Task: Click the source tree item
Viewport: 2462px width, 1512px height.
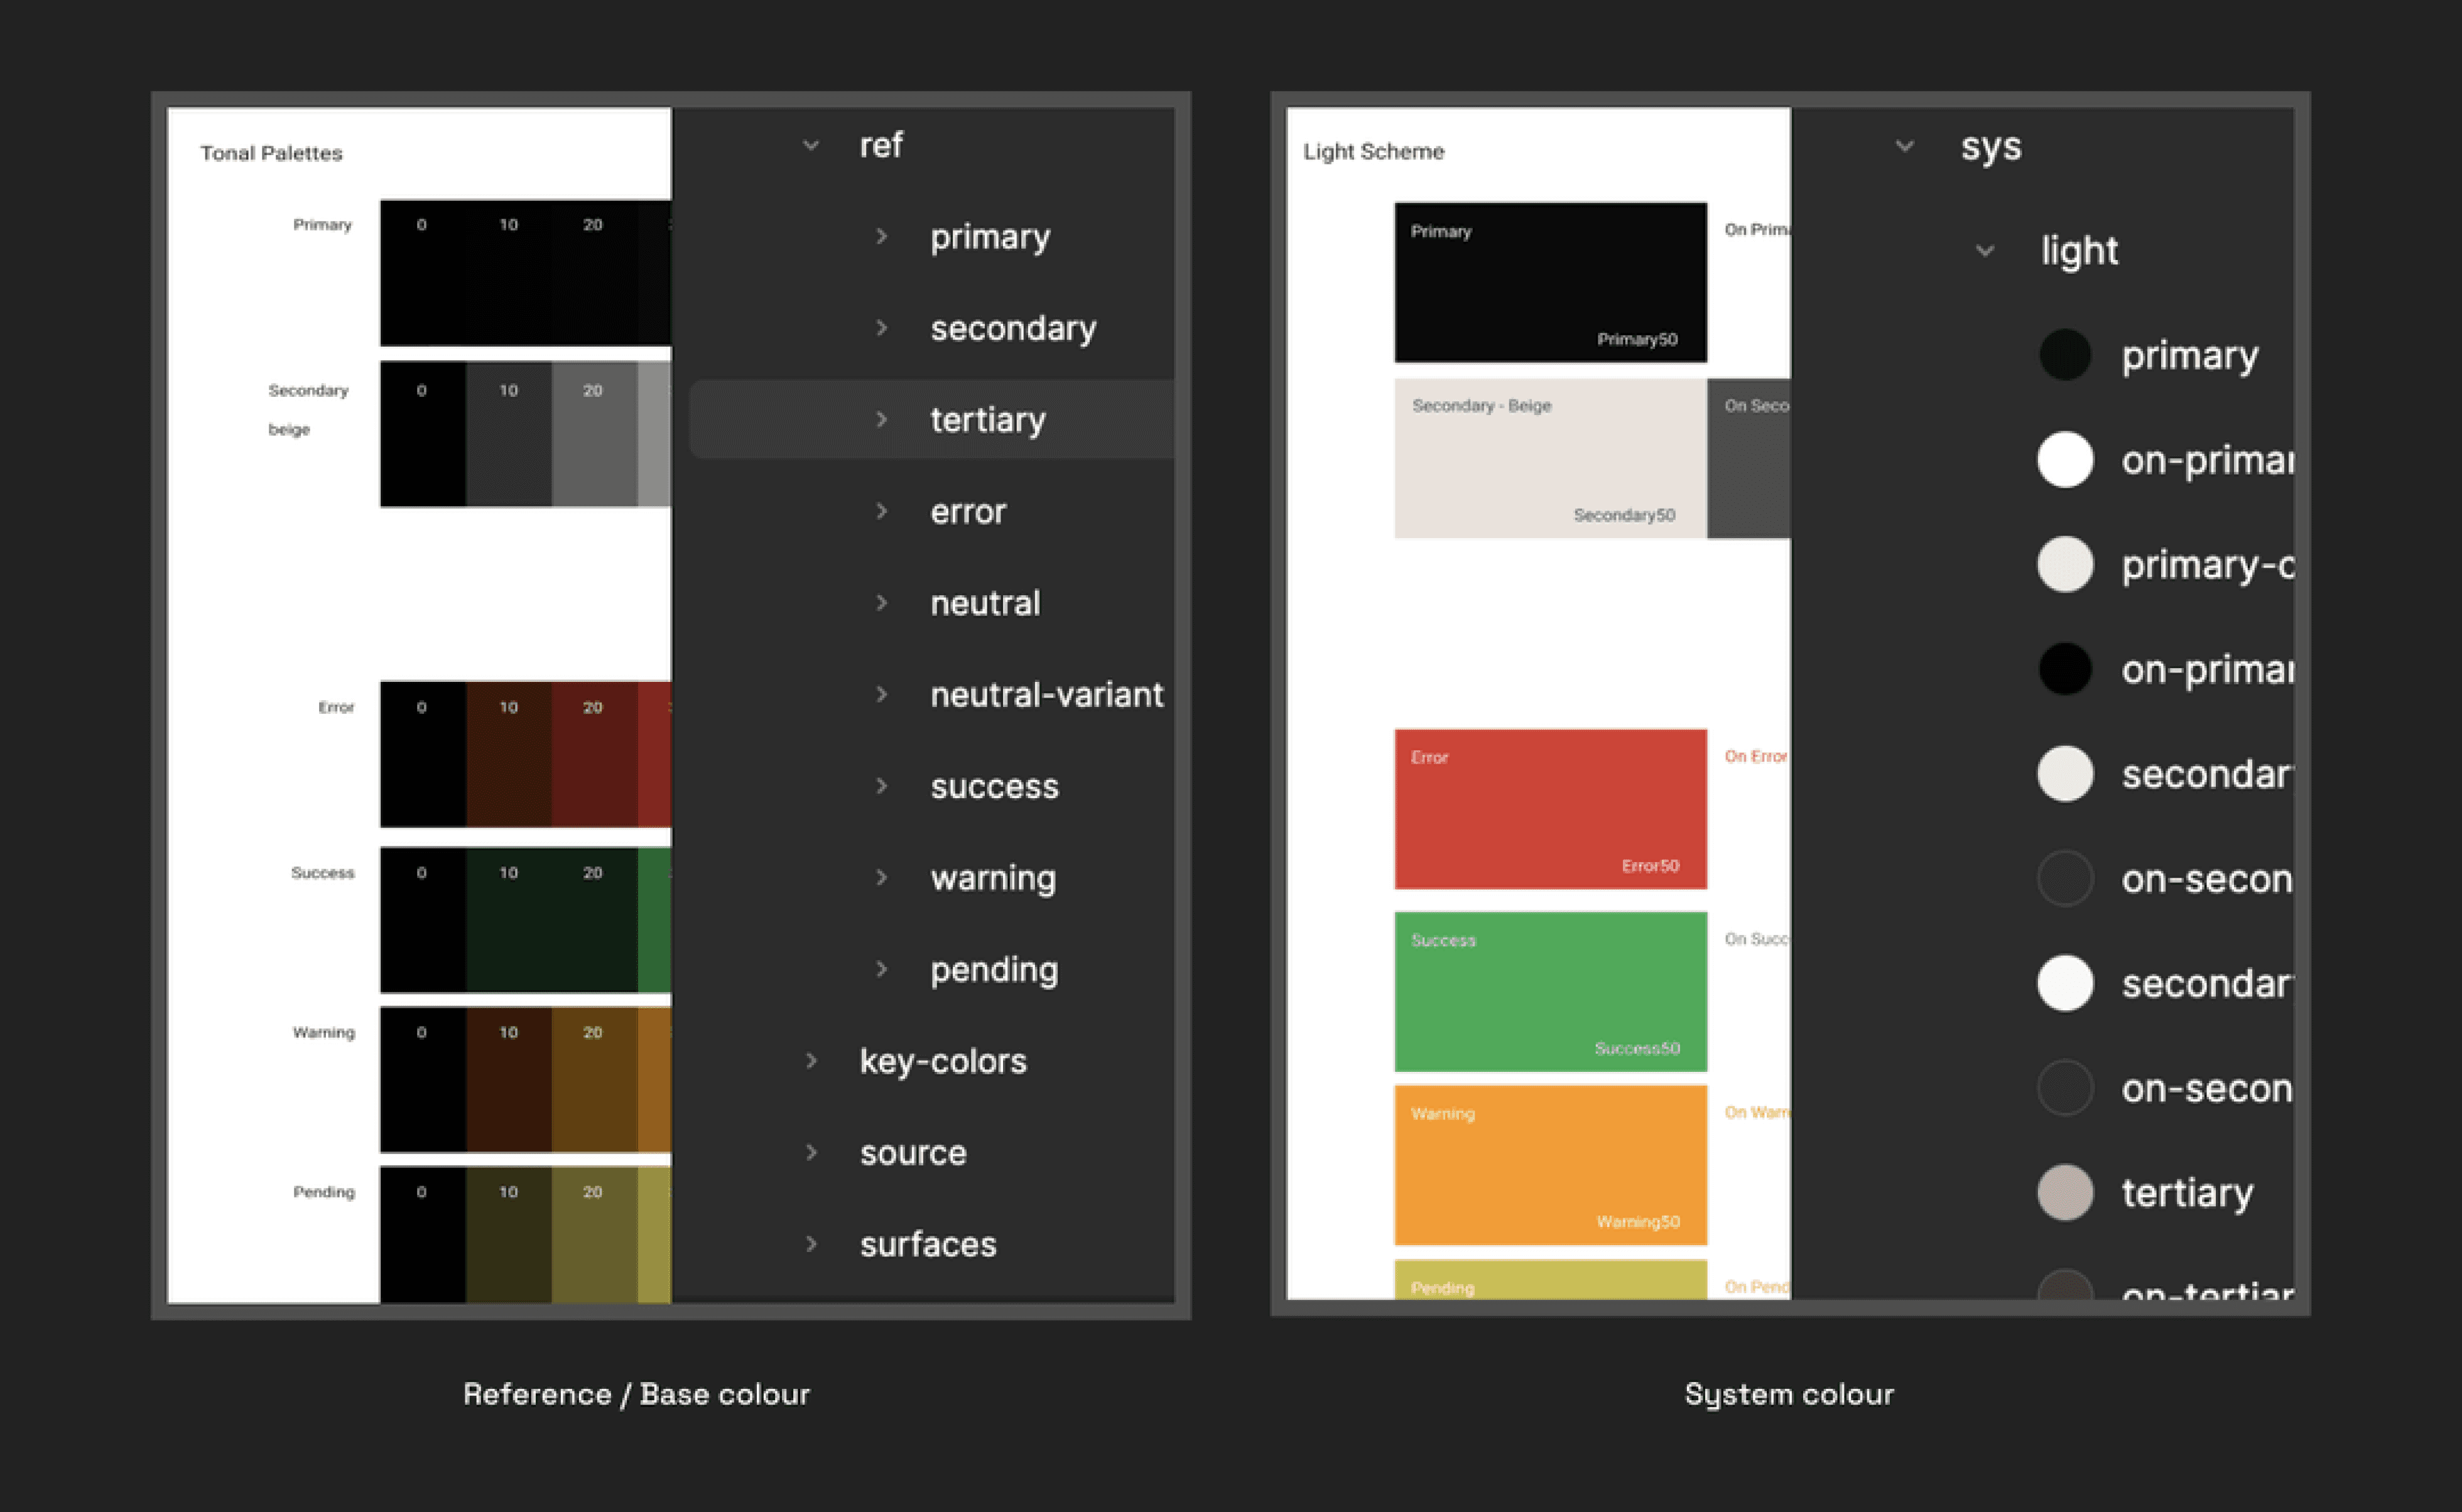Action: pos(912,1153)
